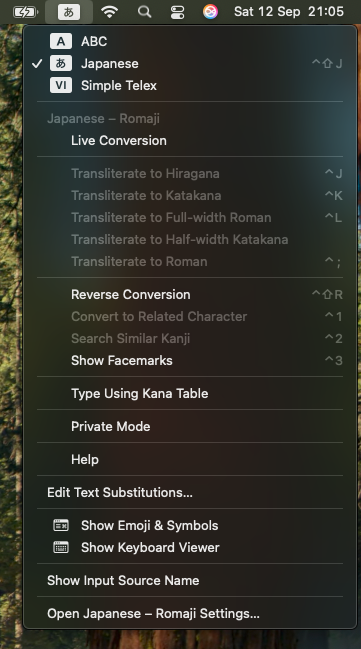Click Transliterate to Katakana item
Image resolution: width=361 pixels, height=649 pixels.
point(190,195)
